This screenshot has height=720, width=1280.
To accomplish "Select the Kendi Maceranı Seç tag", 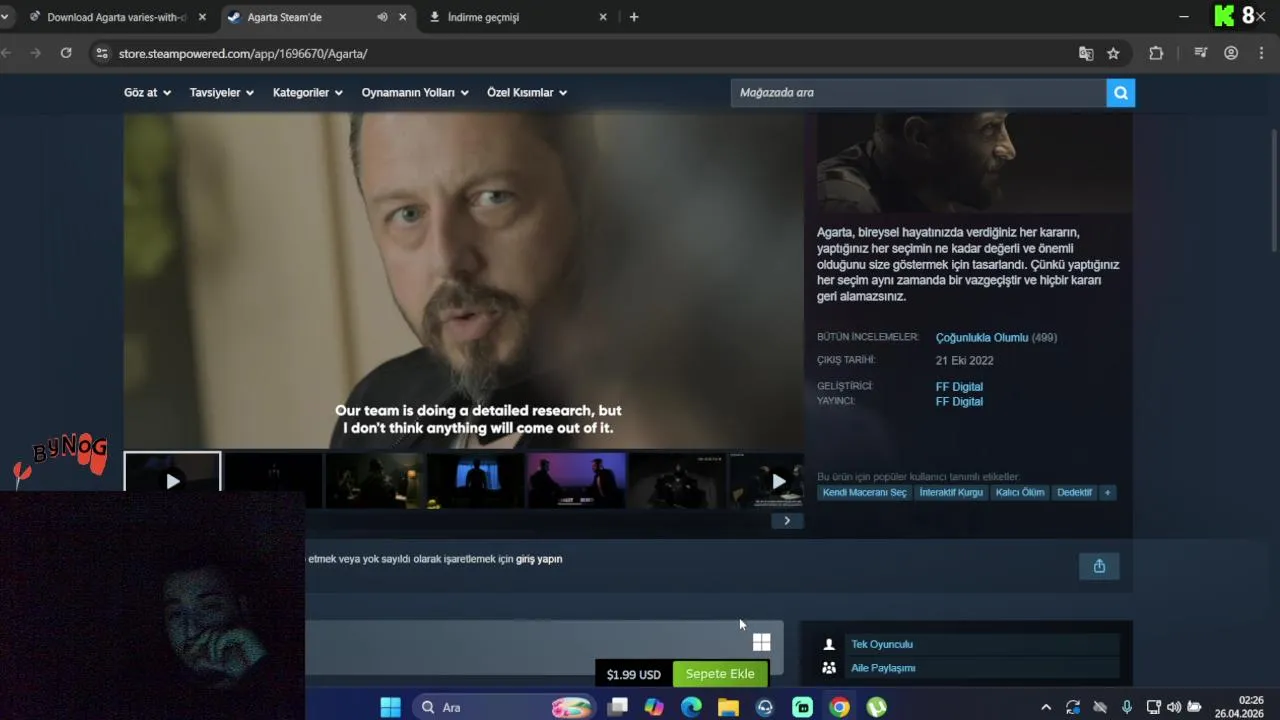I will tap(864, 492).
